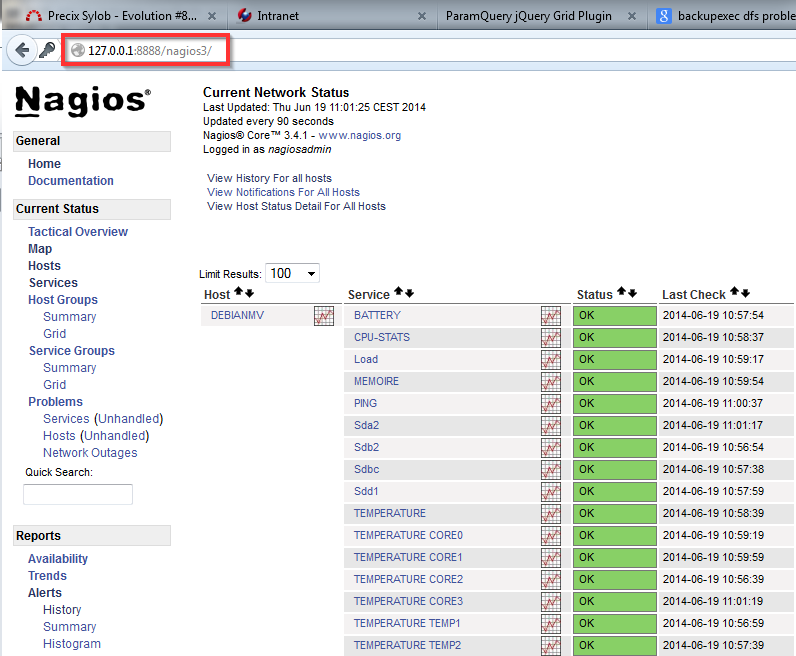Sort Service column ascending with up arrow
This screenshot has width=796, height=656.
399,291
